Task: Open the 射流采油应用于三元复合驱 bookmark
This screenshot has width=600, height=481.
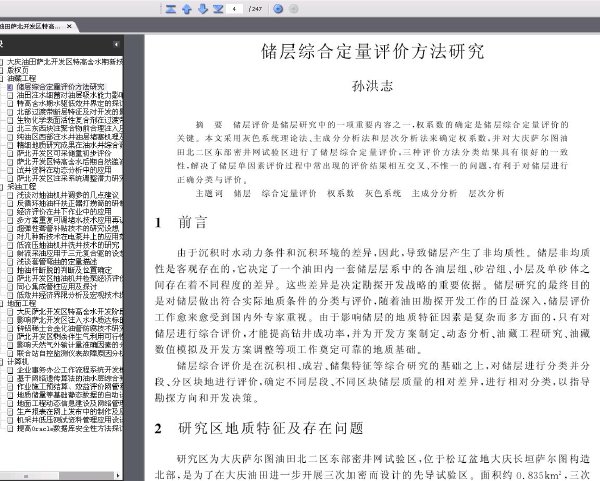Action: click(x=70, y=254)
